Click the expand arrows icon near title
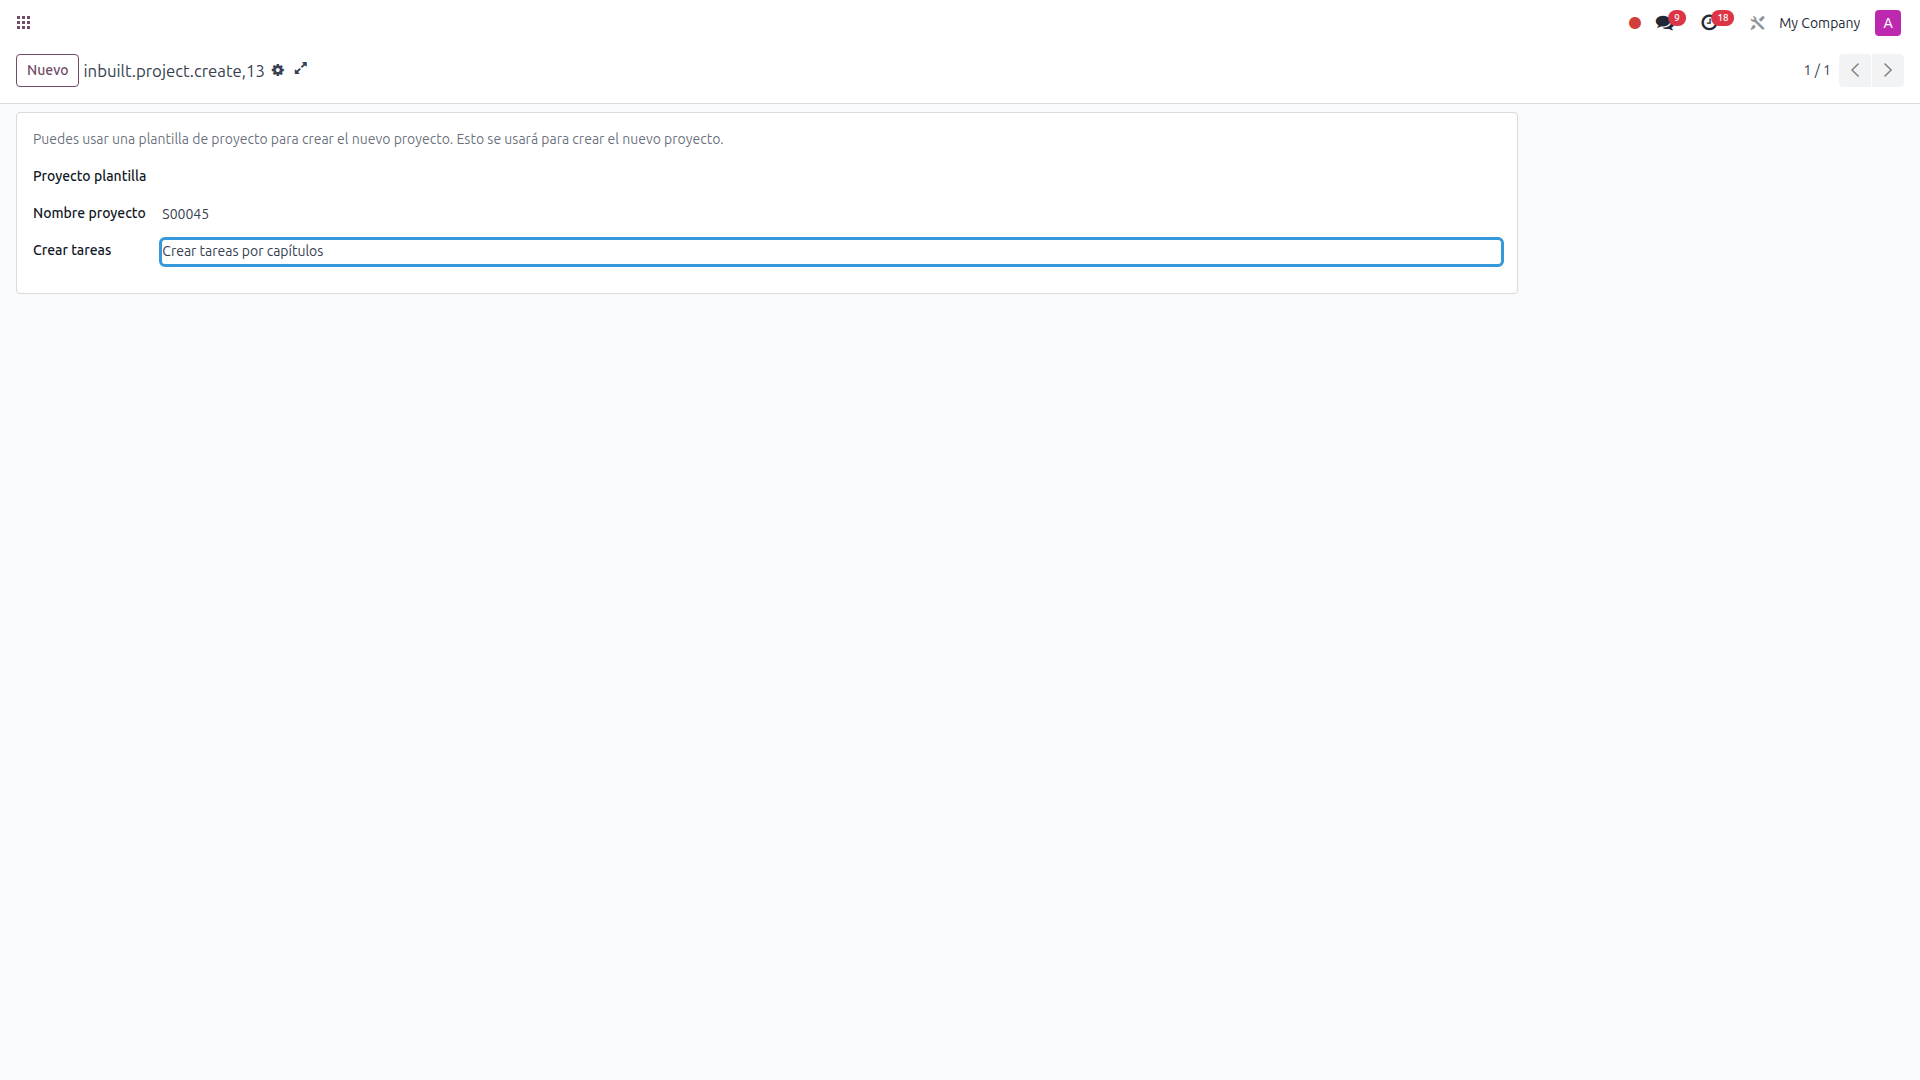The height and width of the screenshot is (1080, 1920). click(300, 68)
